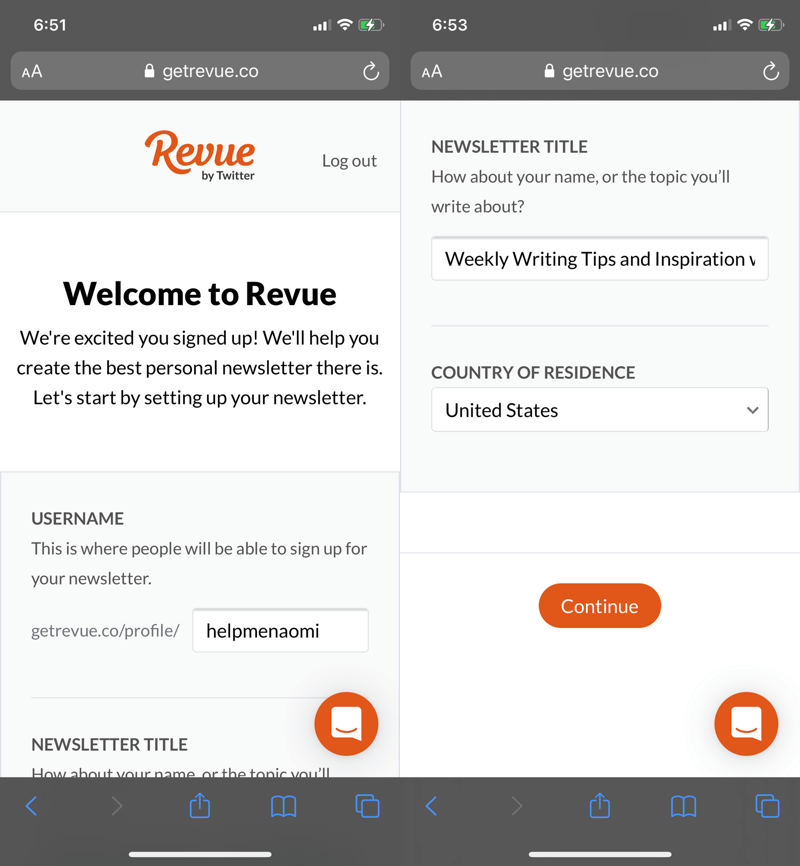The image size is (800, 866).
Task: Click the 'COUNTRY OF RESIDENCE' label
Action: (x=533, y=373)
